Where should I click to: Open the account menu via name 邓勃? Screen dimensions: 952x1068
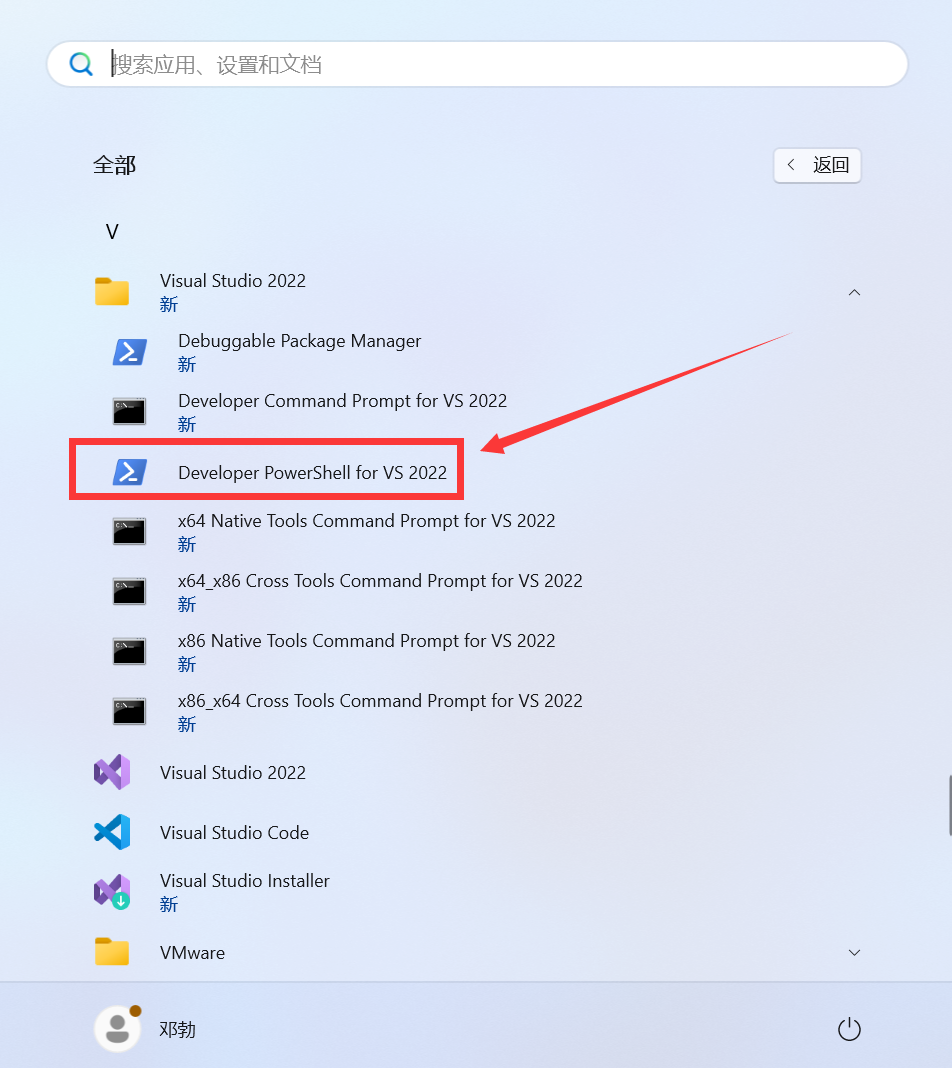(x=177, y=1029)
